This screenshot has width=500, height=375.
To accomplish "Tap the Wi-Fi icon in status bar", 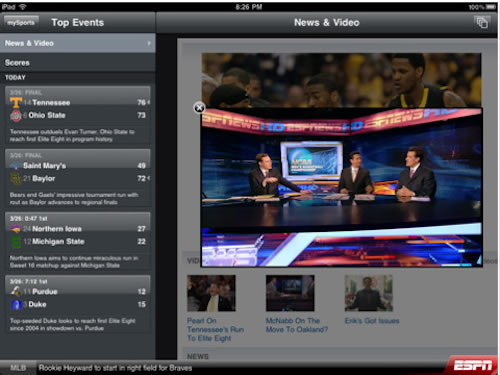I will [x=23, y=7].
